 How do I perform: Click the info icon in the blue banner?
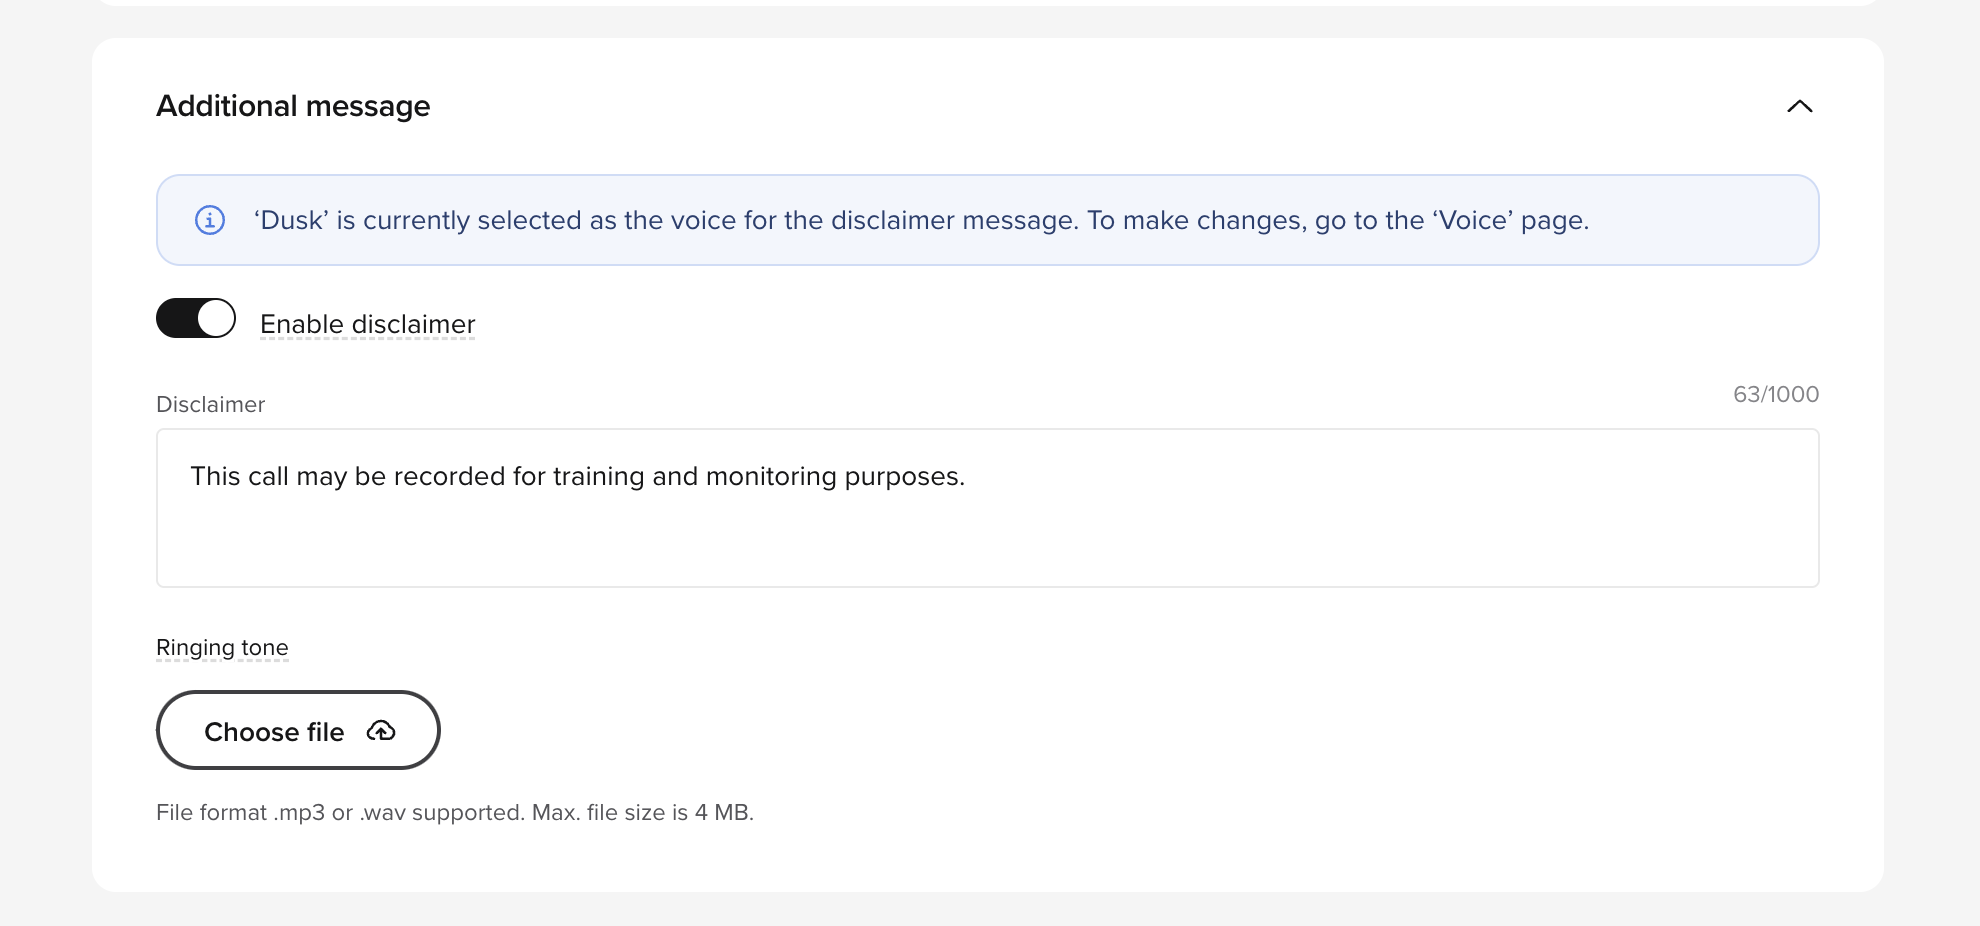point(209,219)
